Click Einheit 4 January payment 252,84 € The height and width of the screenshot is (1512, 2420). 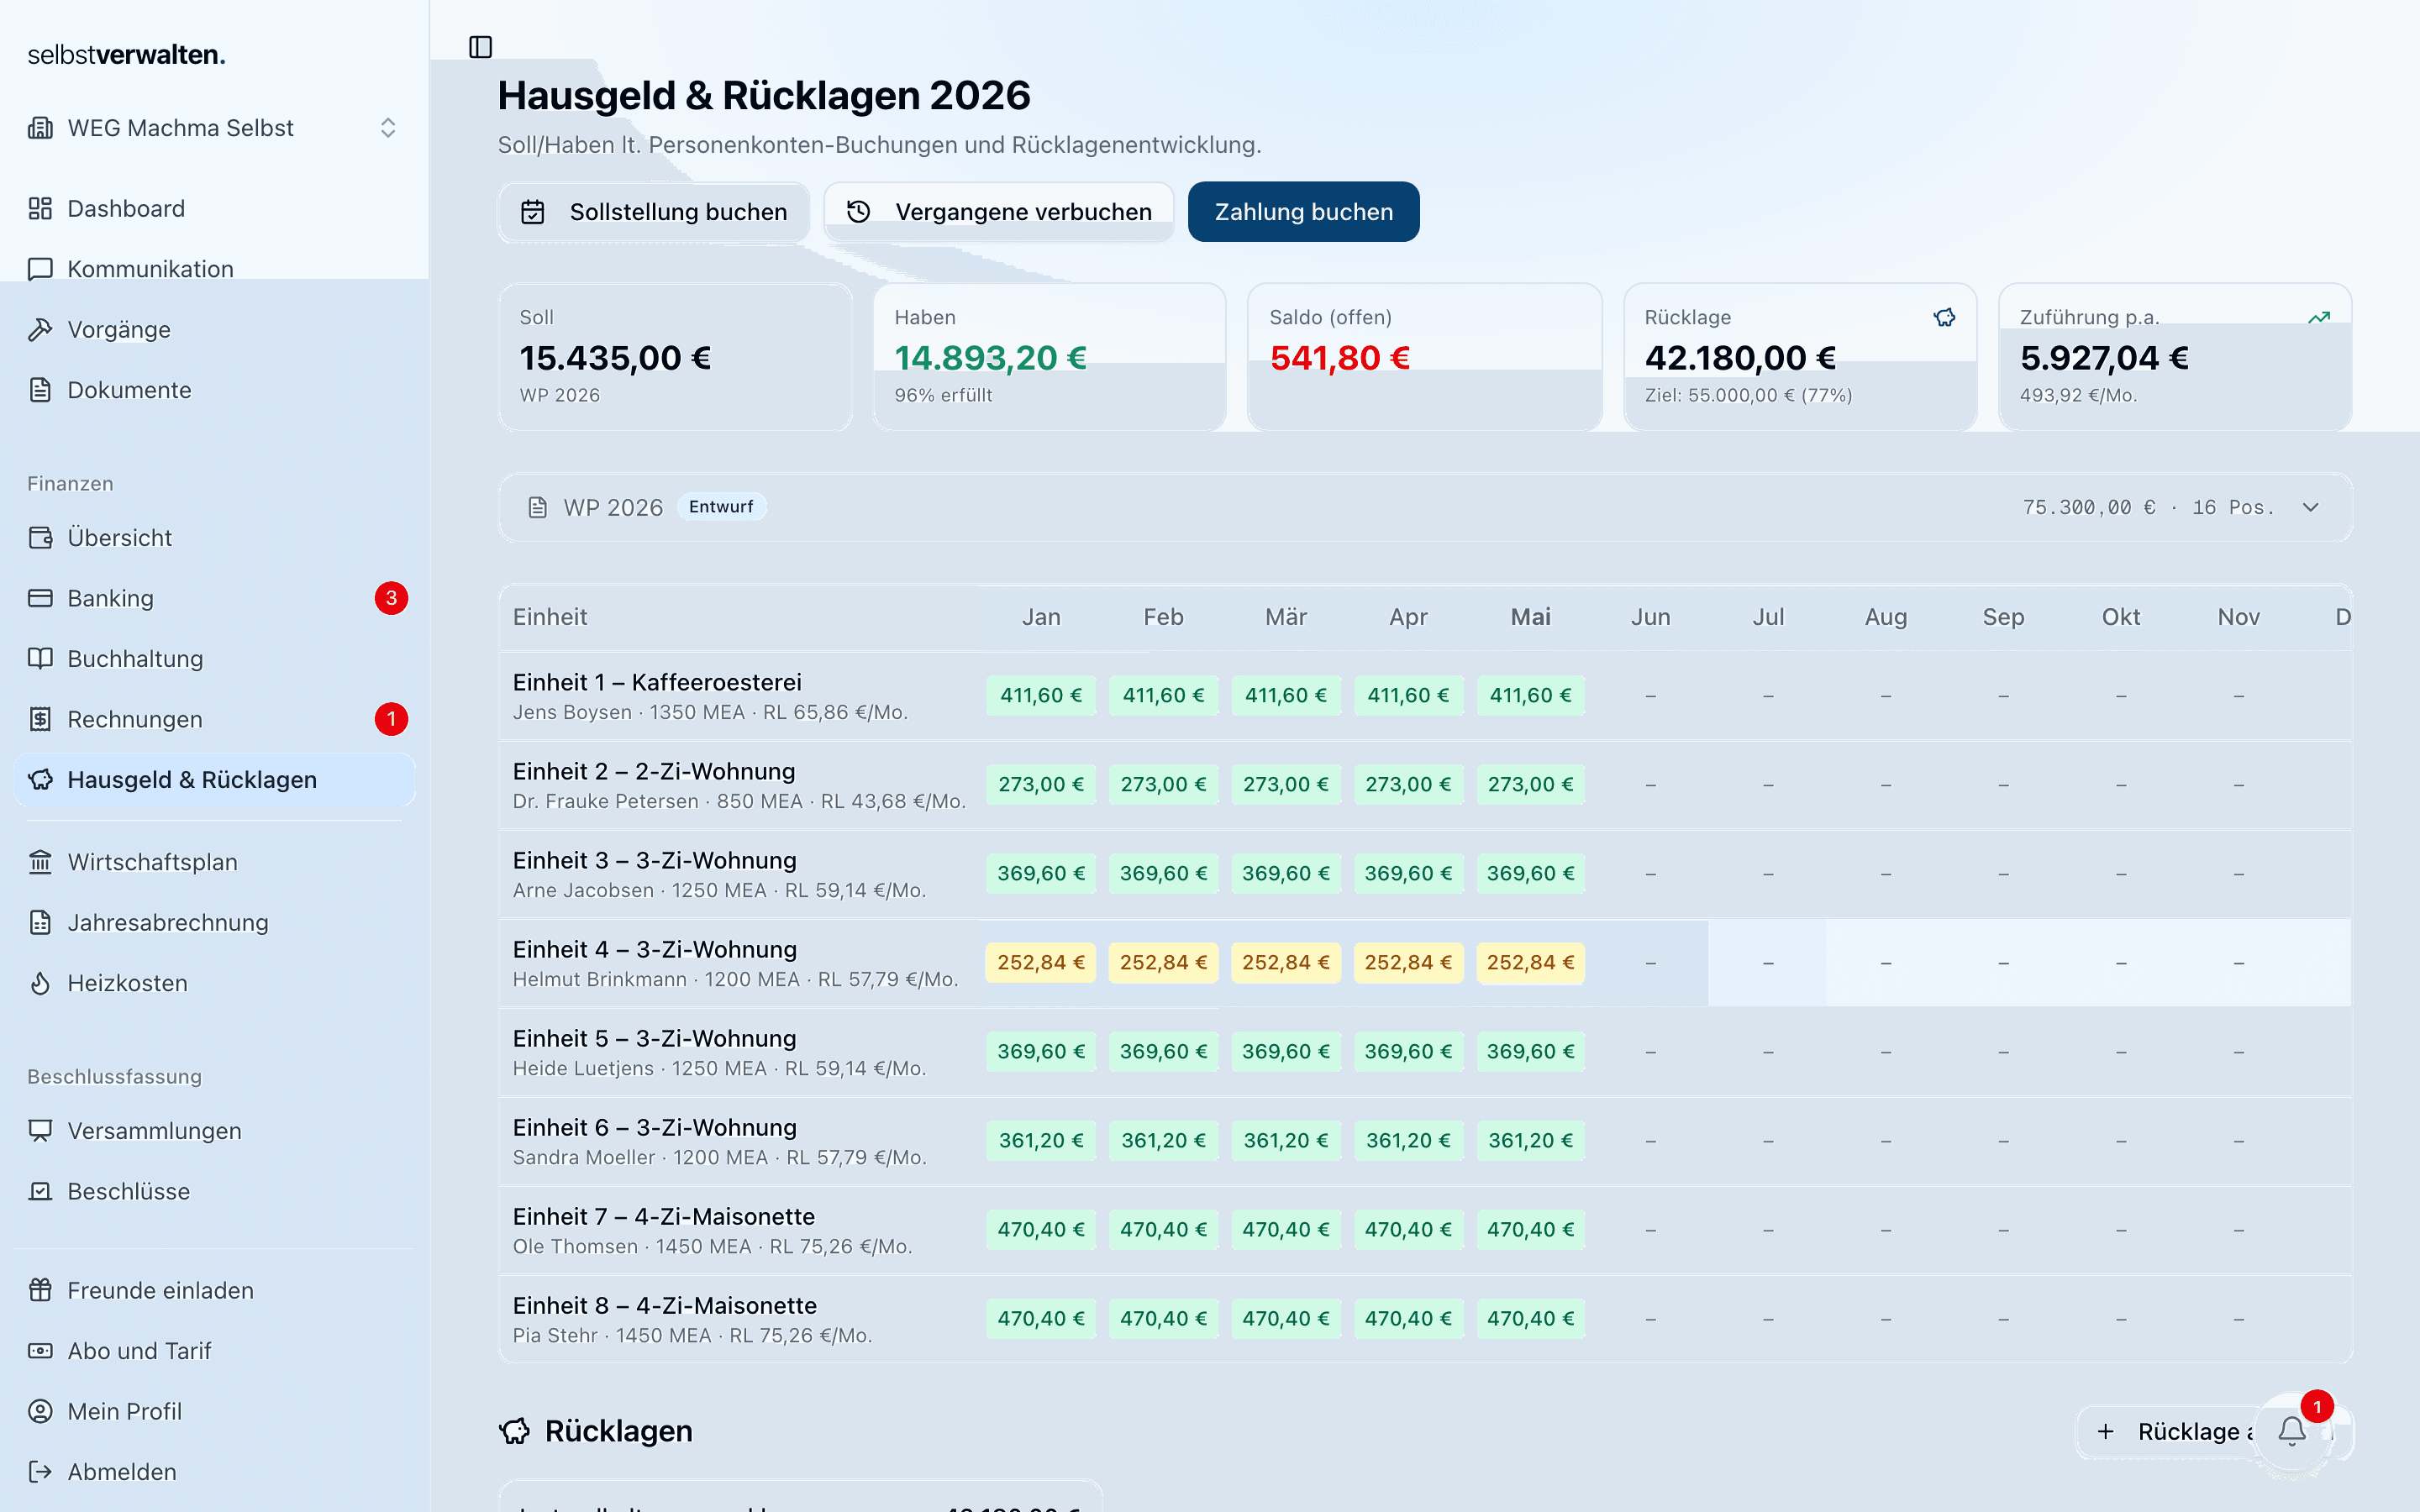[1040, 963]
